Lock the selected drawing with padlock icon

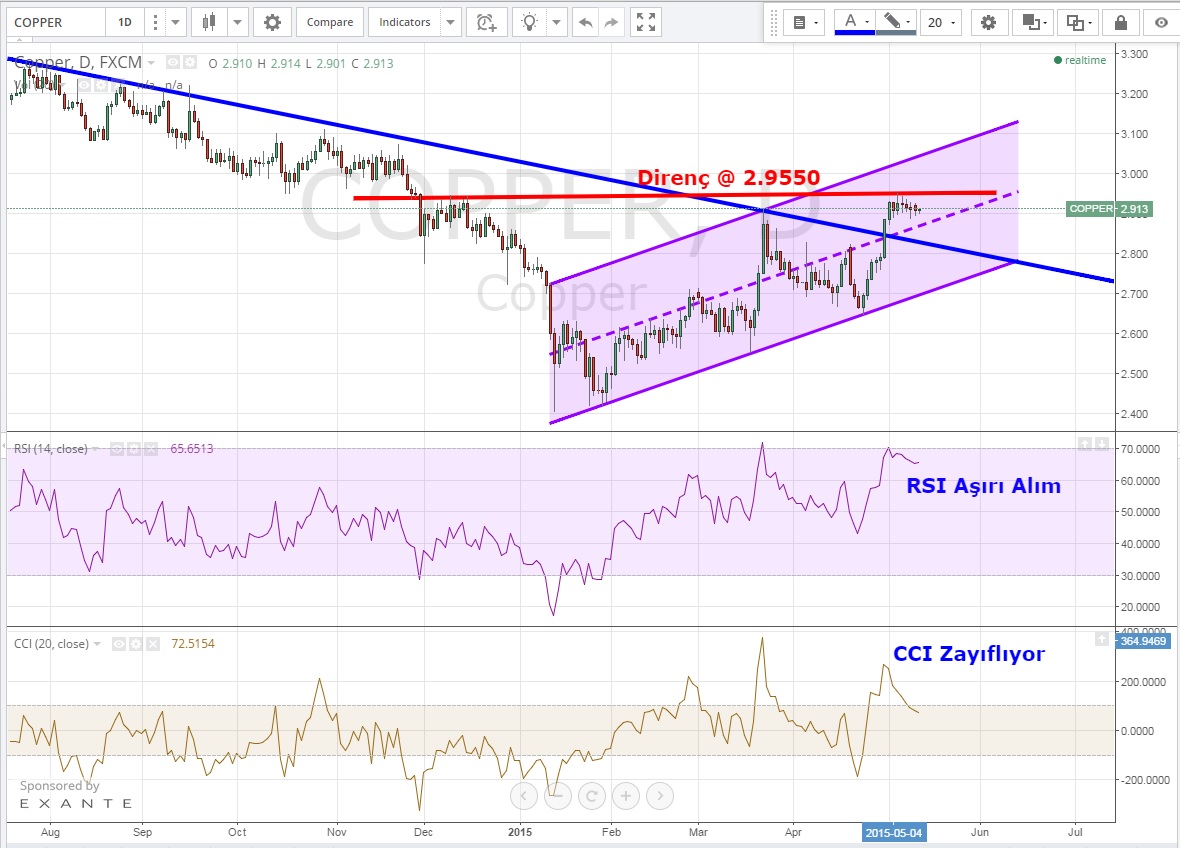(x=1120, y=22)
